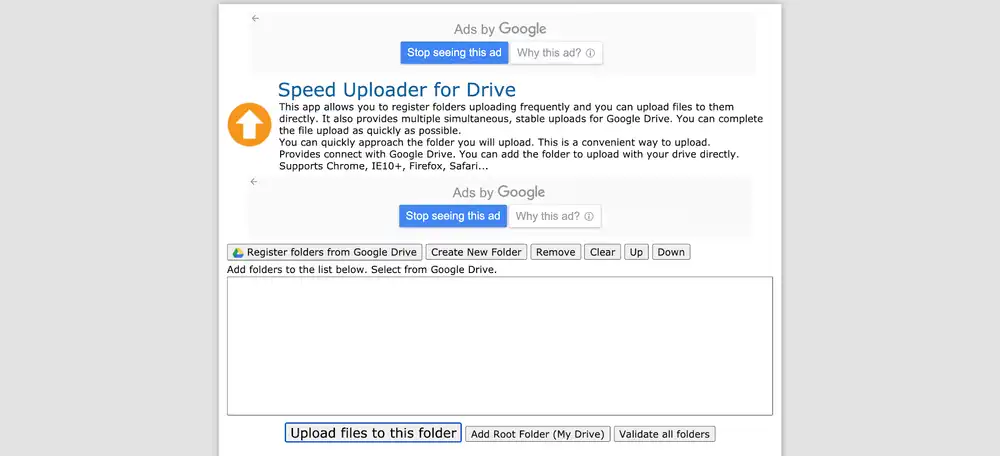The height and width of the screenshot is (456, 1000).
Task: Click Validate all folders button
Action: pos(665,434)
